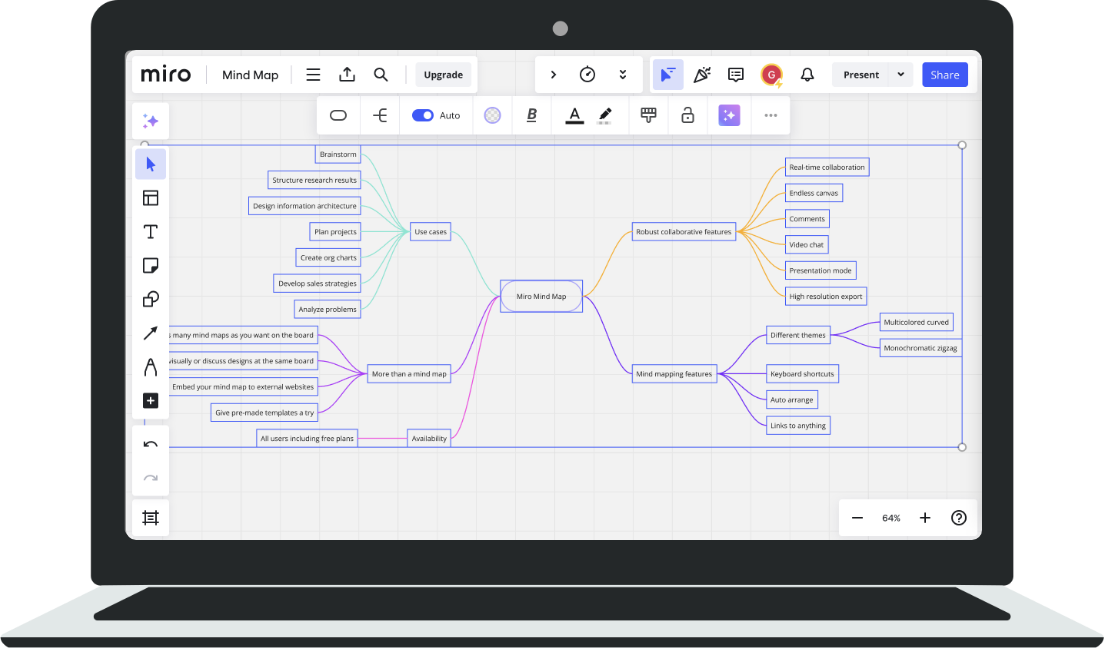Undo the last action
The image size is (1104, 648).
tap(151, 444)
